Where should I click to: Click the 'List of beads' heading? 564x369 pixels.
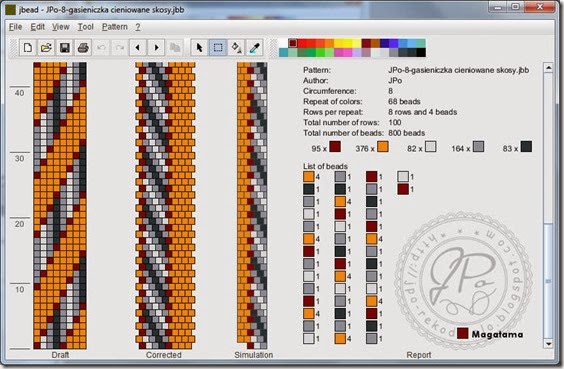pyautogui.click(x=325, y=166)
